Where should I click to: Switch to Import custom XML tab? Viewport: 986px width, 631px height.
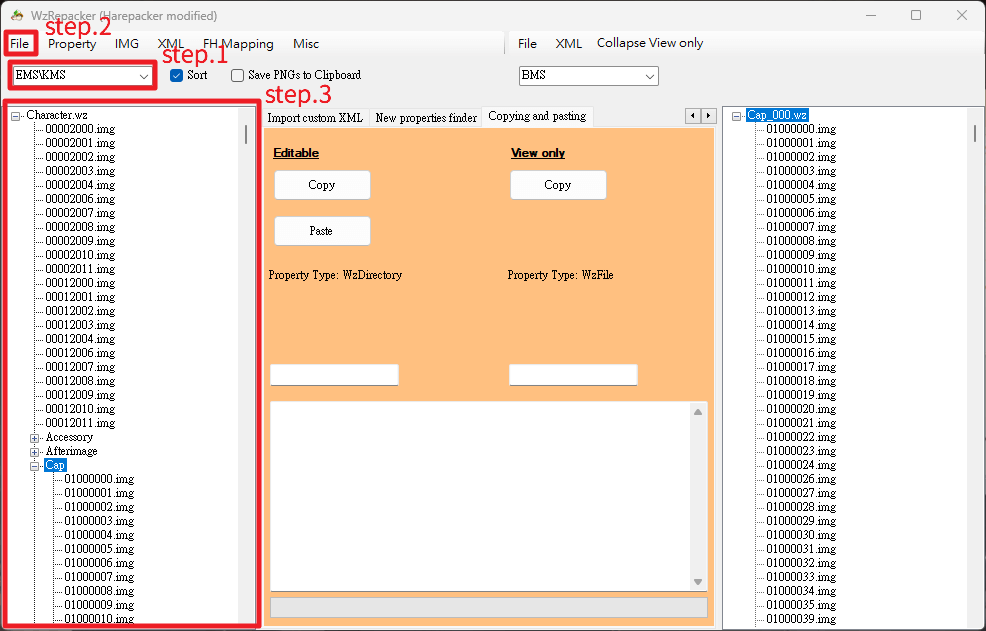click(x=315, y=118)
